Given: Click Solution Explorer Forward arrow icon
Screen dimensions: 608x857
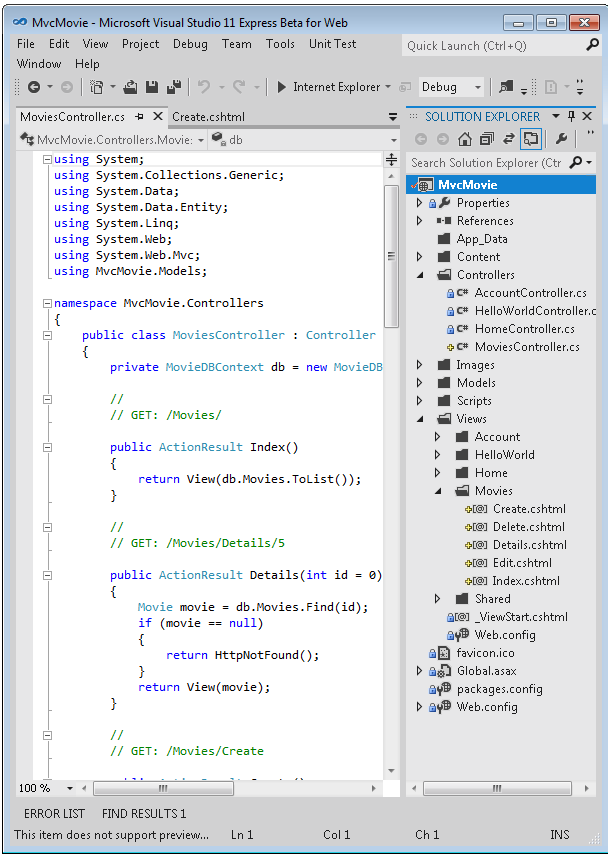Looking at the screenshot, I should [x=443, y=139].
